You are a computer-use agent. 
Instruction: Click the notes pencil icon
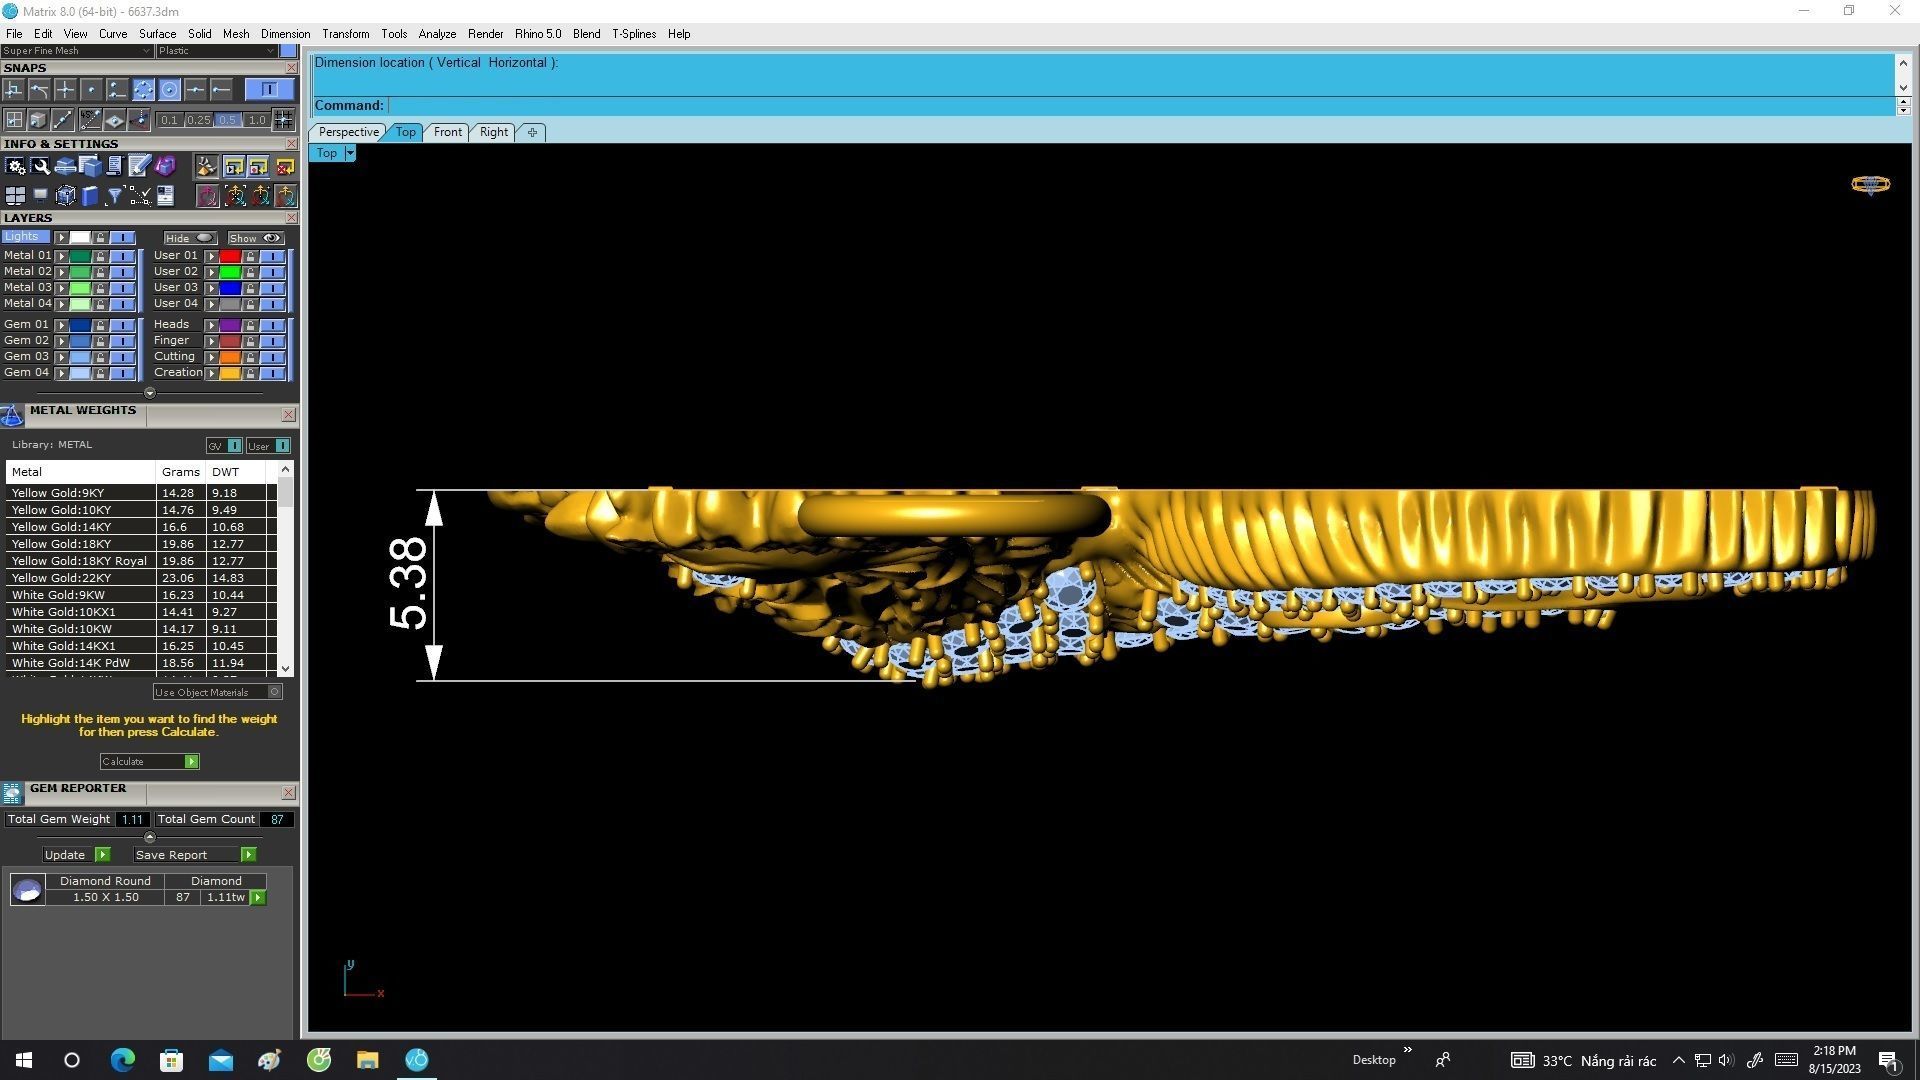click(139, 166)
